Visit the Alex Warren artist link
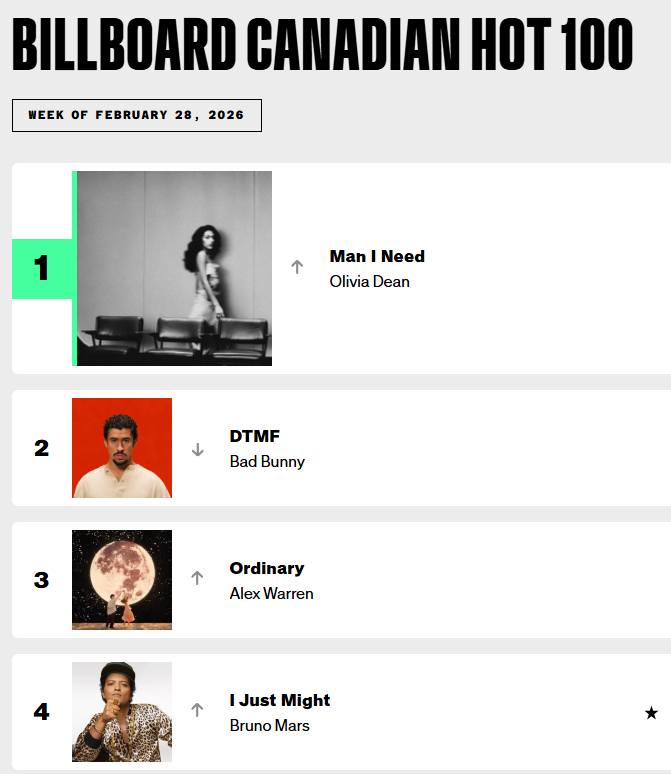This screenshot has height=774, width=671. (271, 593)
